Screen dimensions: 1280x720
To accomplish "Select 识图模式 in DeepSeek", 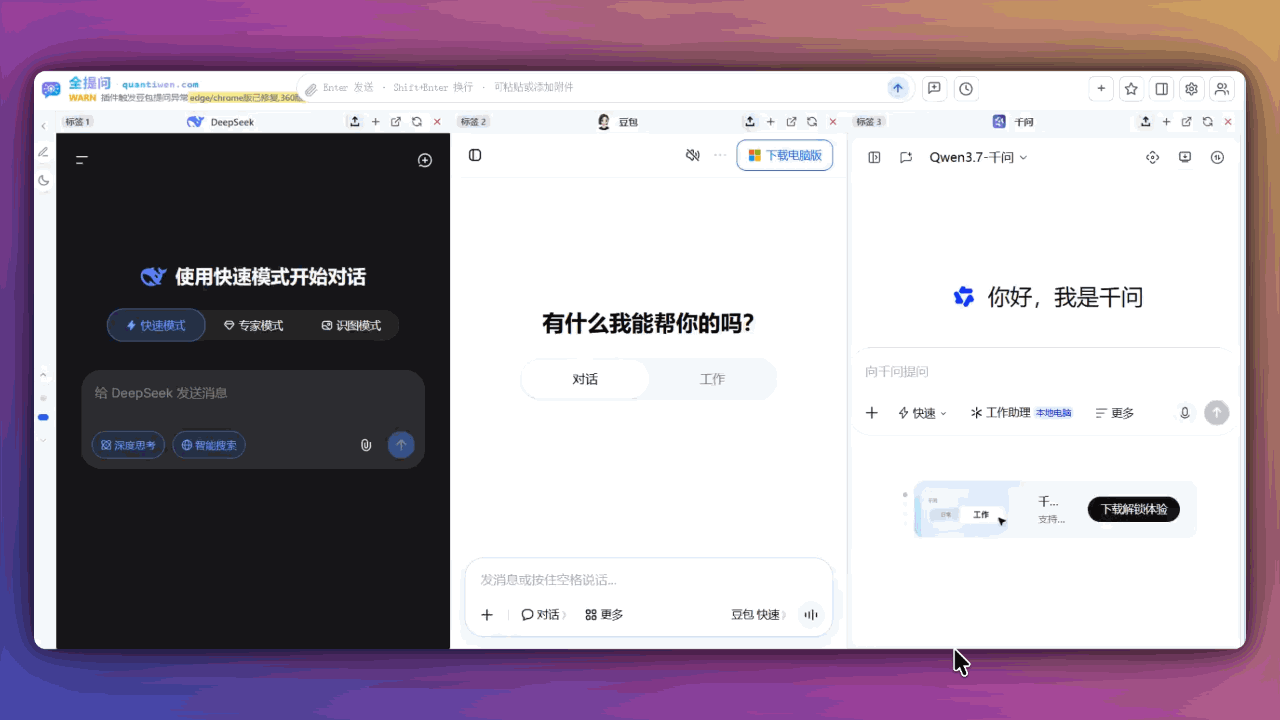I will pos(351,325).
